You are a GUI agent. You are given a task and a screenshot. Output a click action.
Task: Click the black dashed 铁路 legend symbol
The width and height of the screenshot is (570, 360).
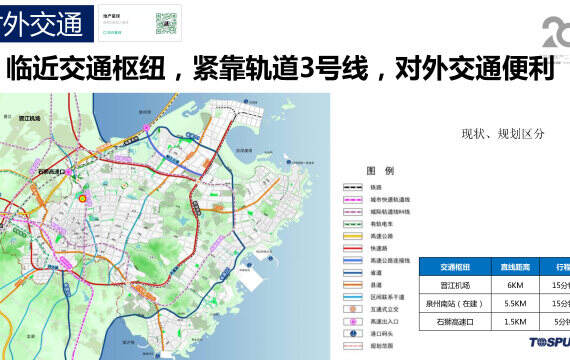pos(353,187)
